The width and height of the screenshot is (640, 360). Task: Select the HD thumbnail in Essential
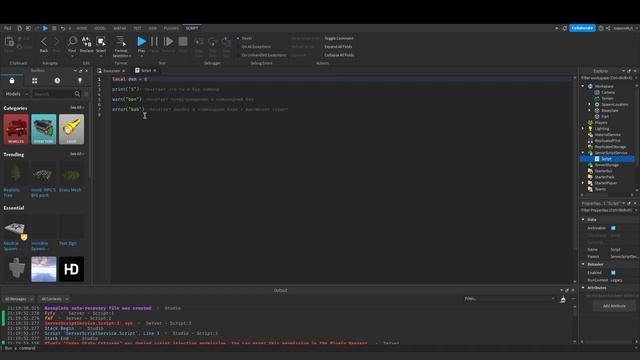point(71,269)
